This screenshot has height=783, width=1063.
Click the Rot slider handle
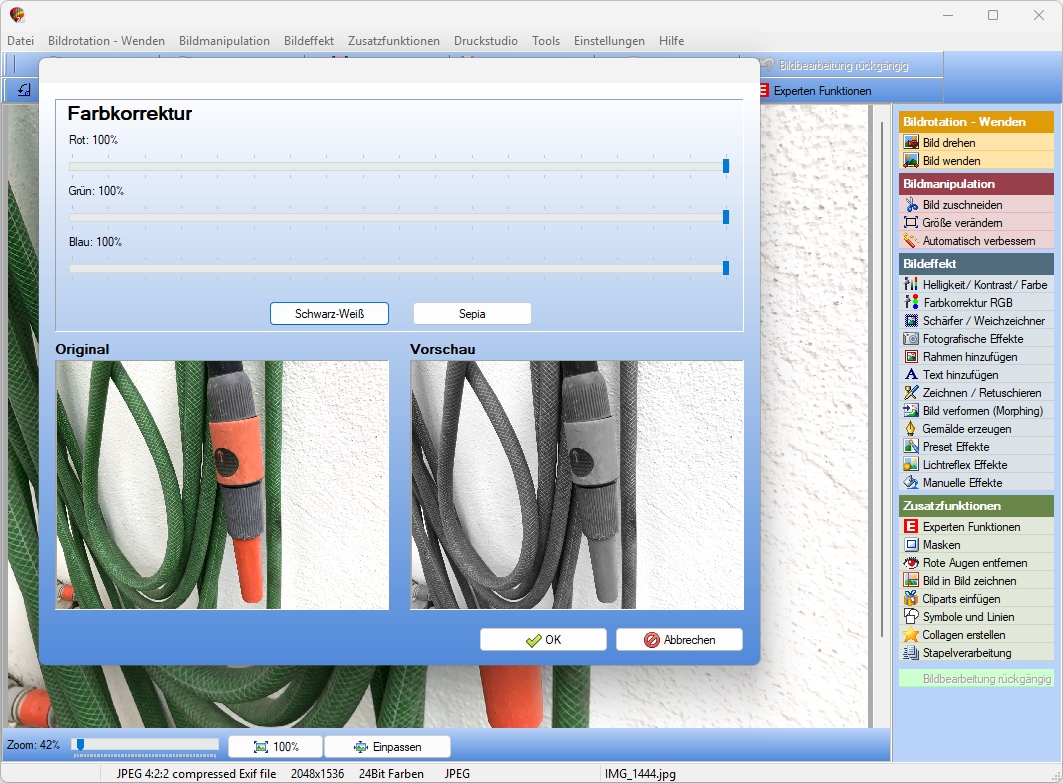[725, 166]
